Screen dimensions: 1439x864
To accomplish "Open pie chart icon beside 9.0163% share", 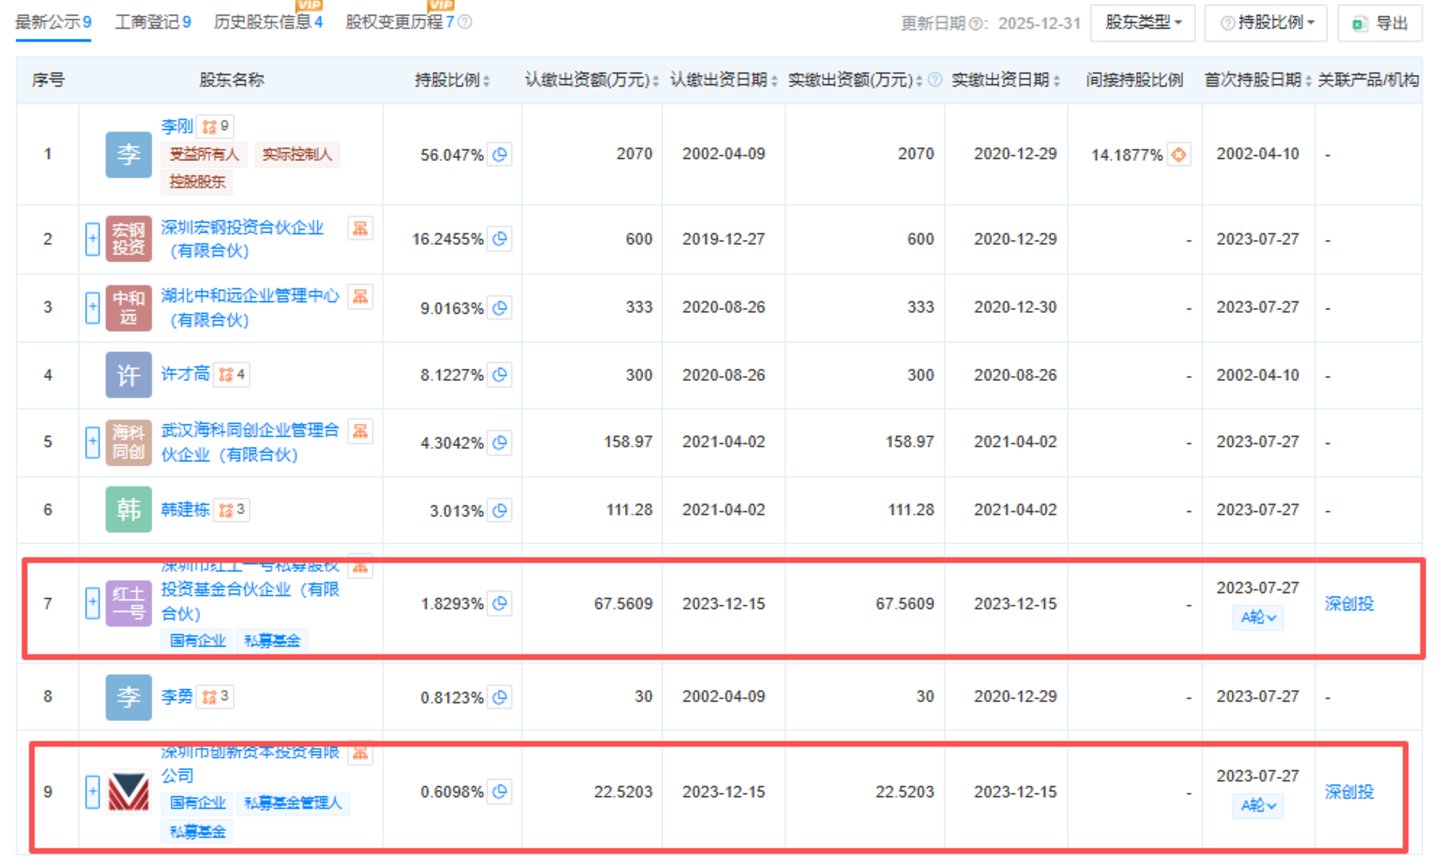I will pyautogui.click(x=500, y=308).
